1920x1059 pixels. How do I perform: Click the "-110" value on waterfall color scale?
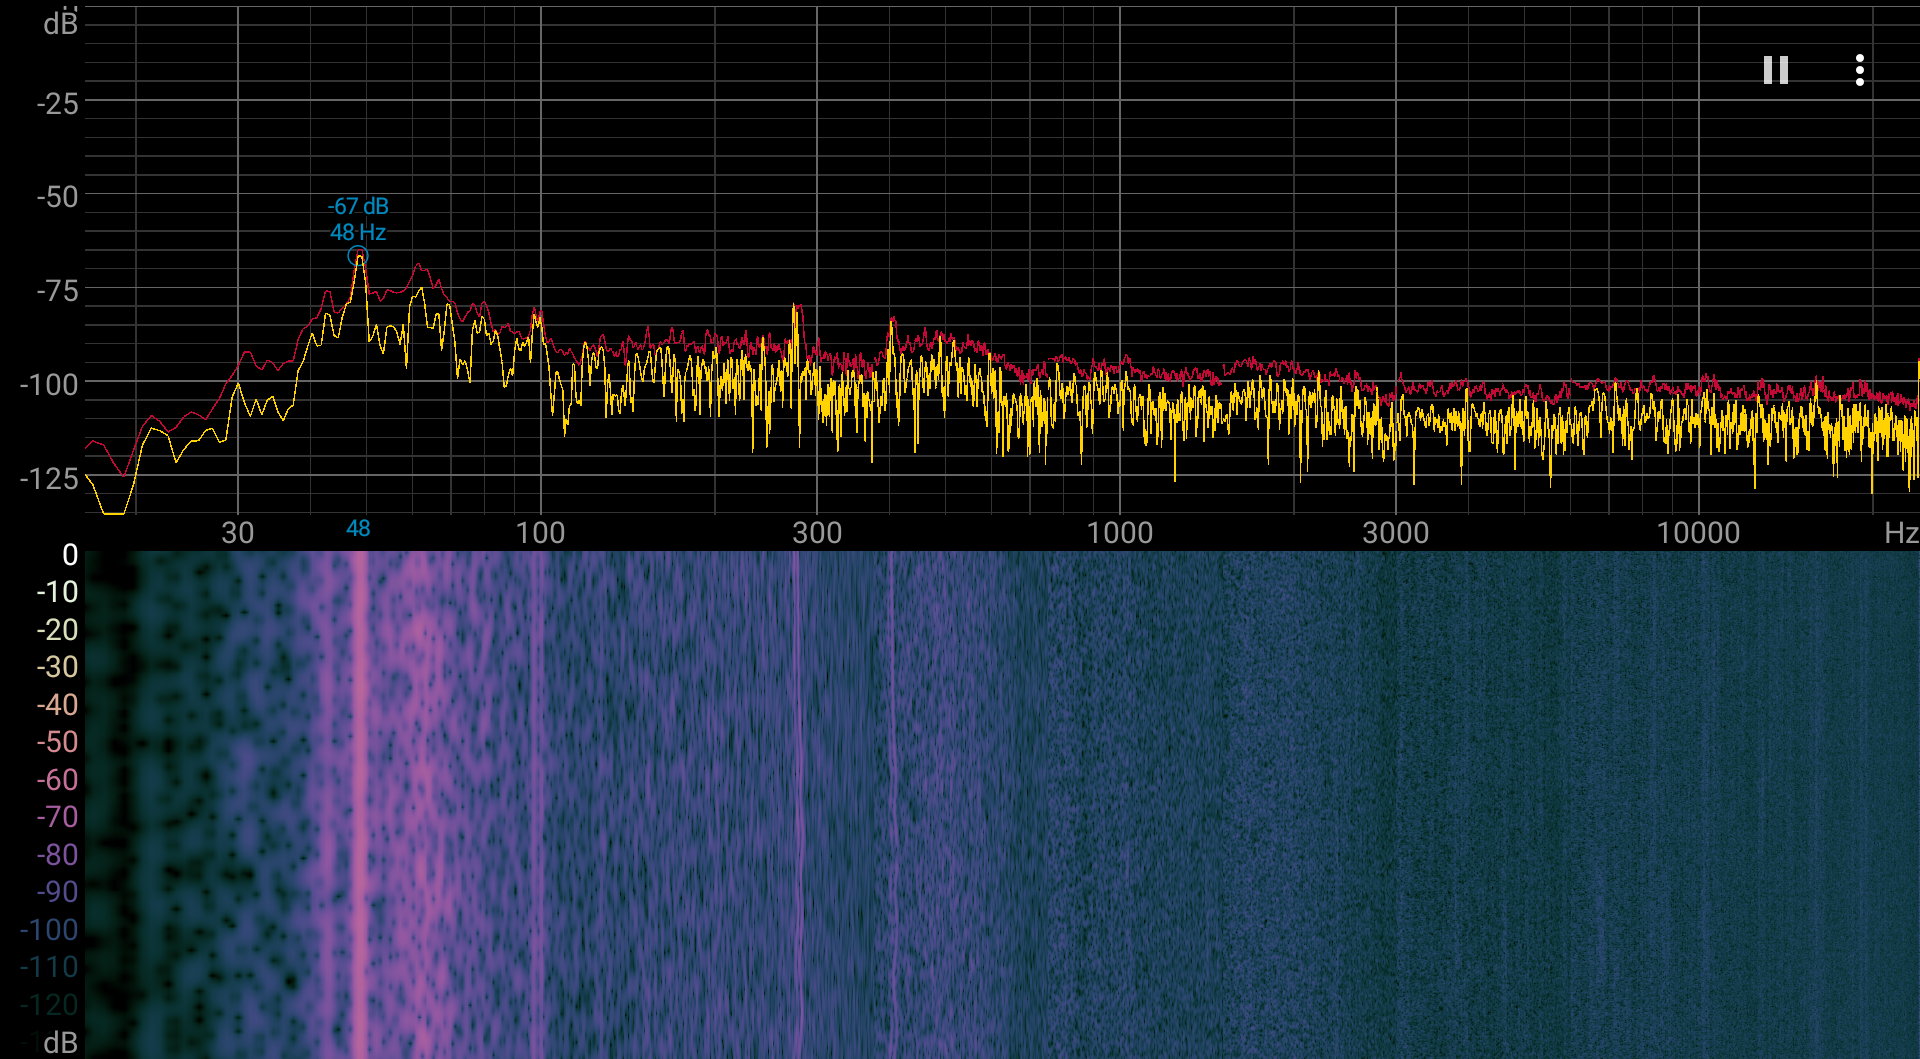[x=49, y=967]
